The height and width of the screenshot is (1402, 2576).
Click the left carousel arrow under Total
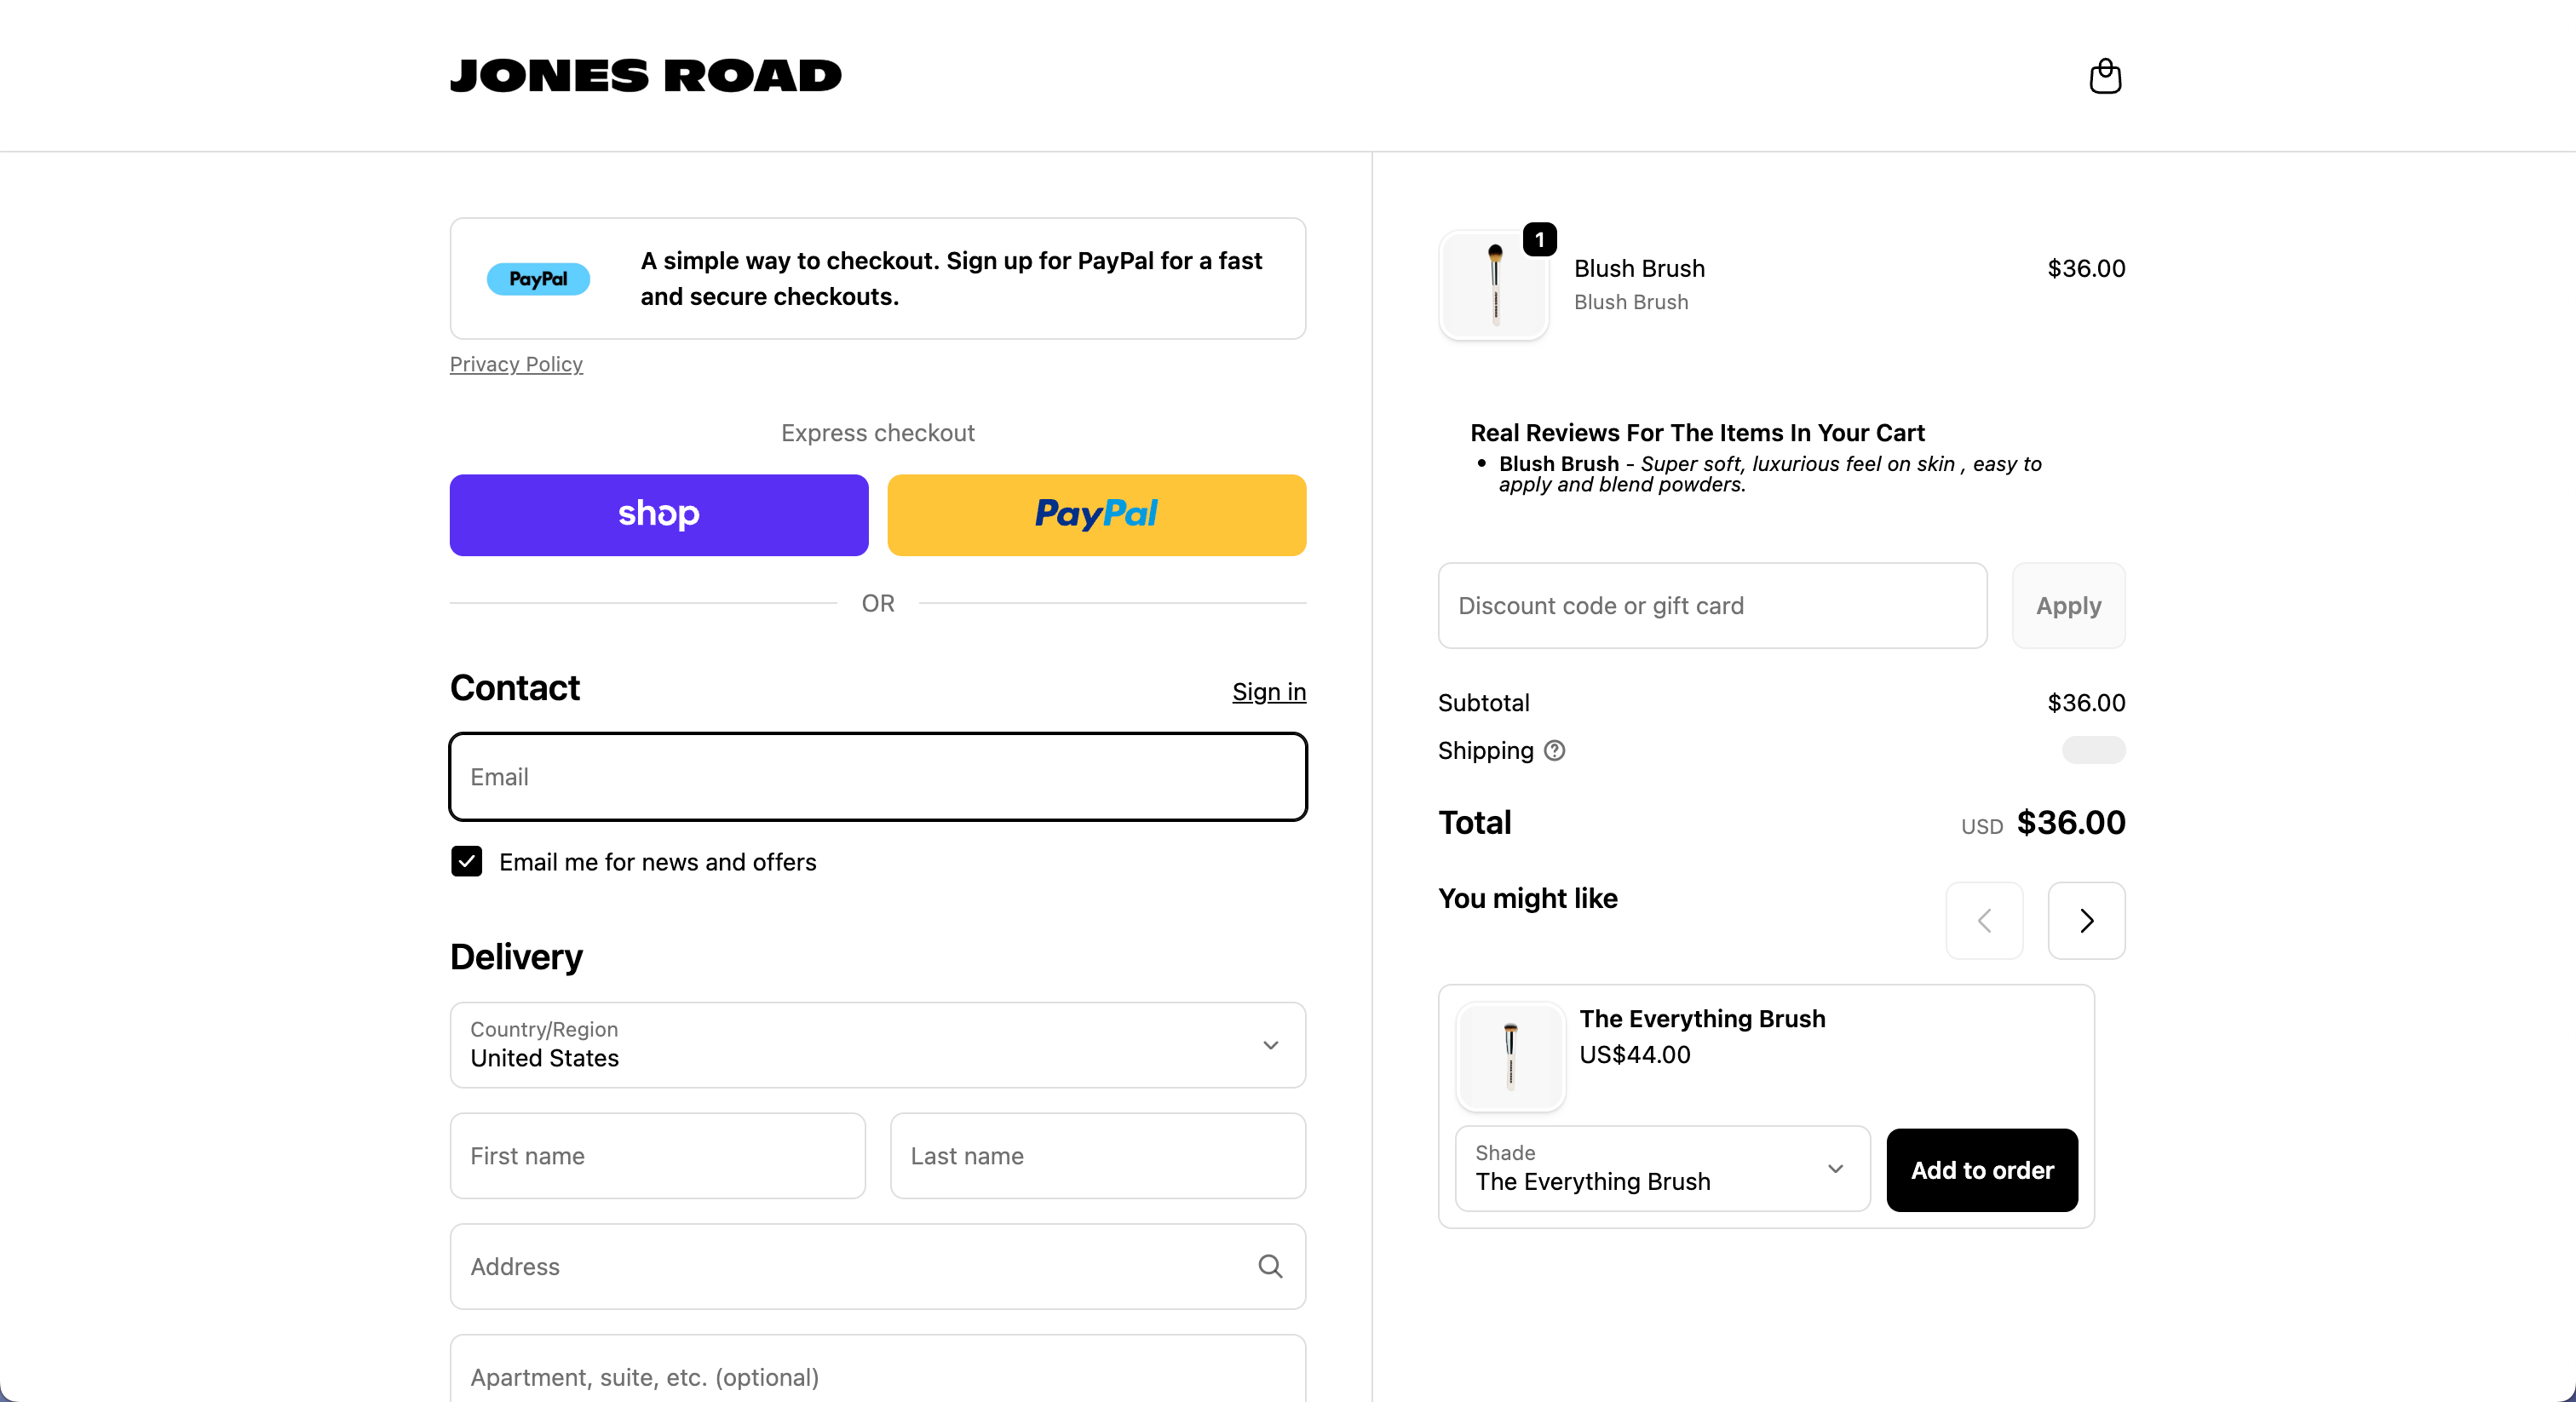tap(1984, 920)
